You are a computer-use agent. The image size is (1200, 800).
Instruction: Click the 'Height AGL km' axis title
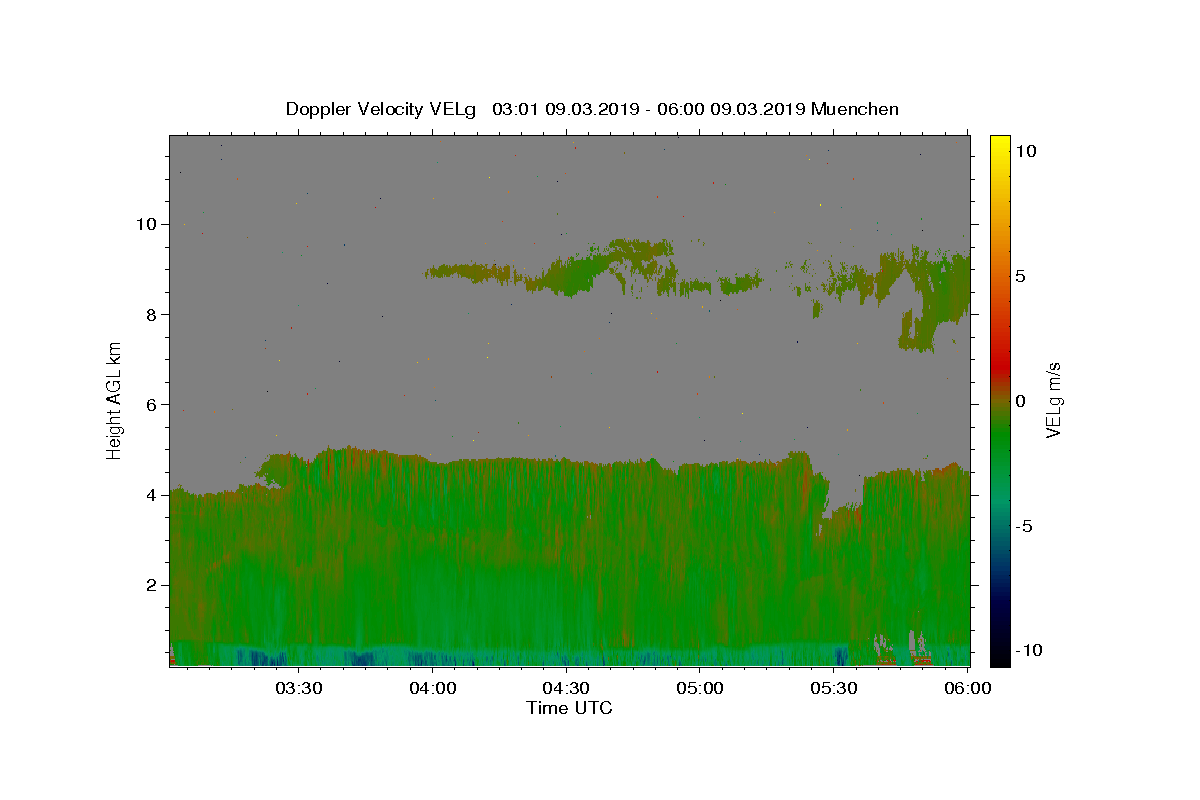[x=115, y=399]
